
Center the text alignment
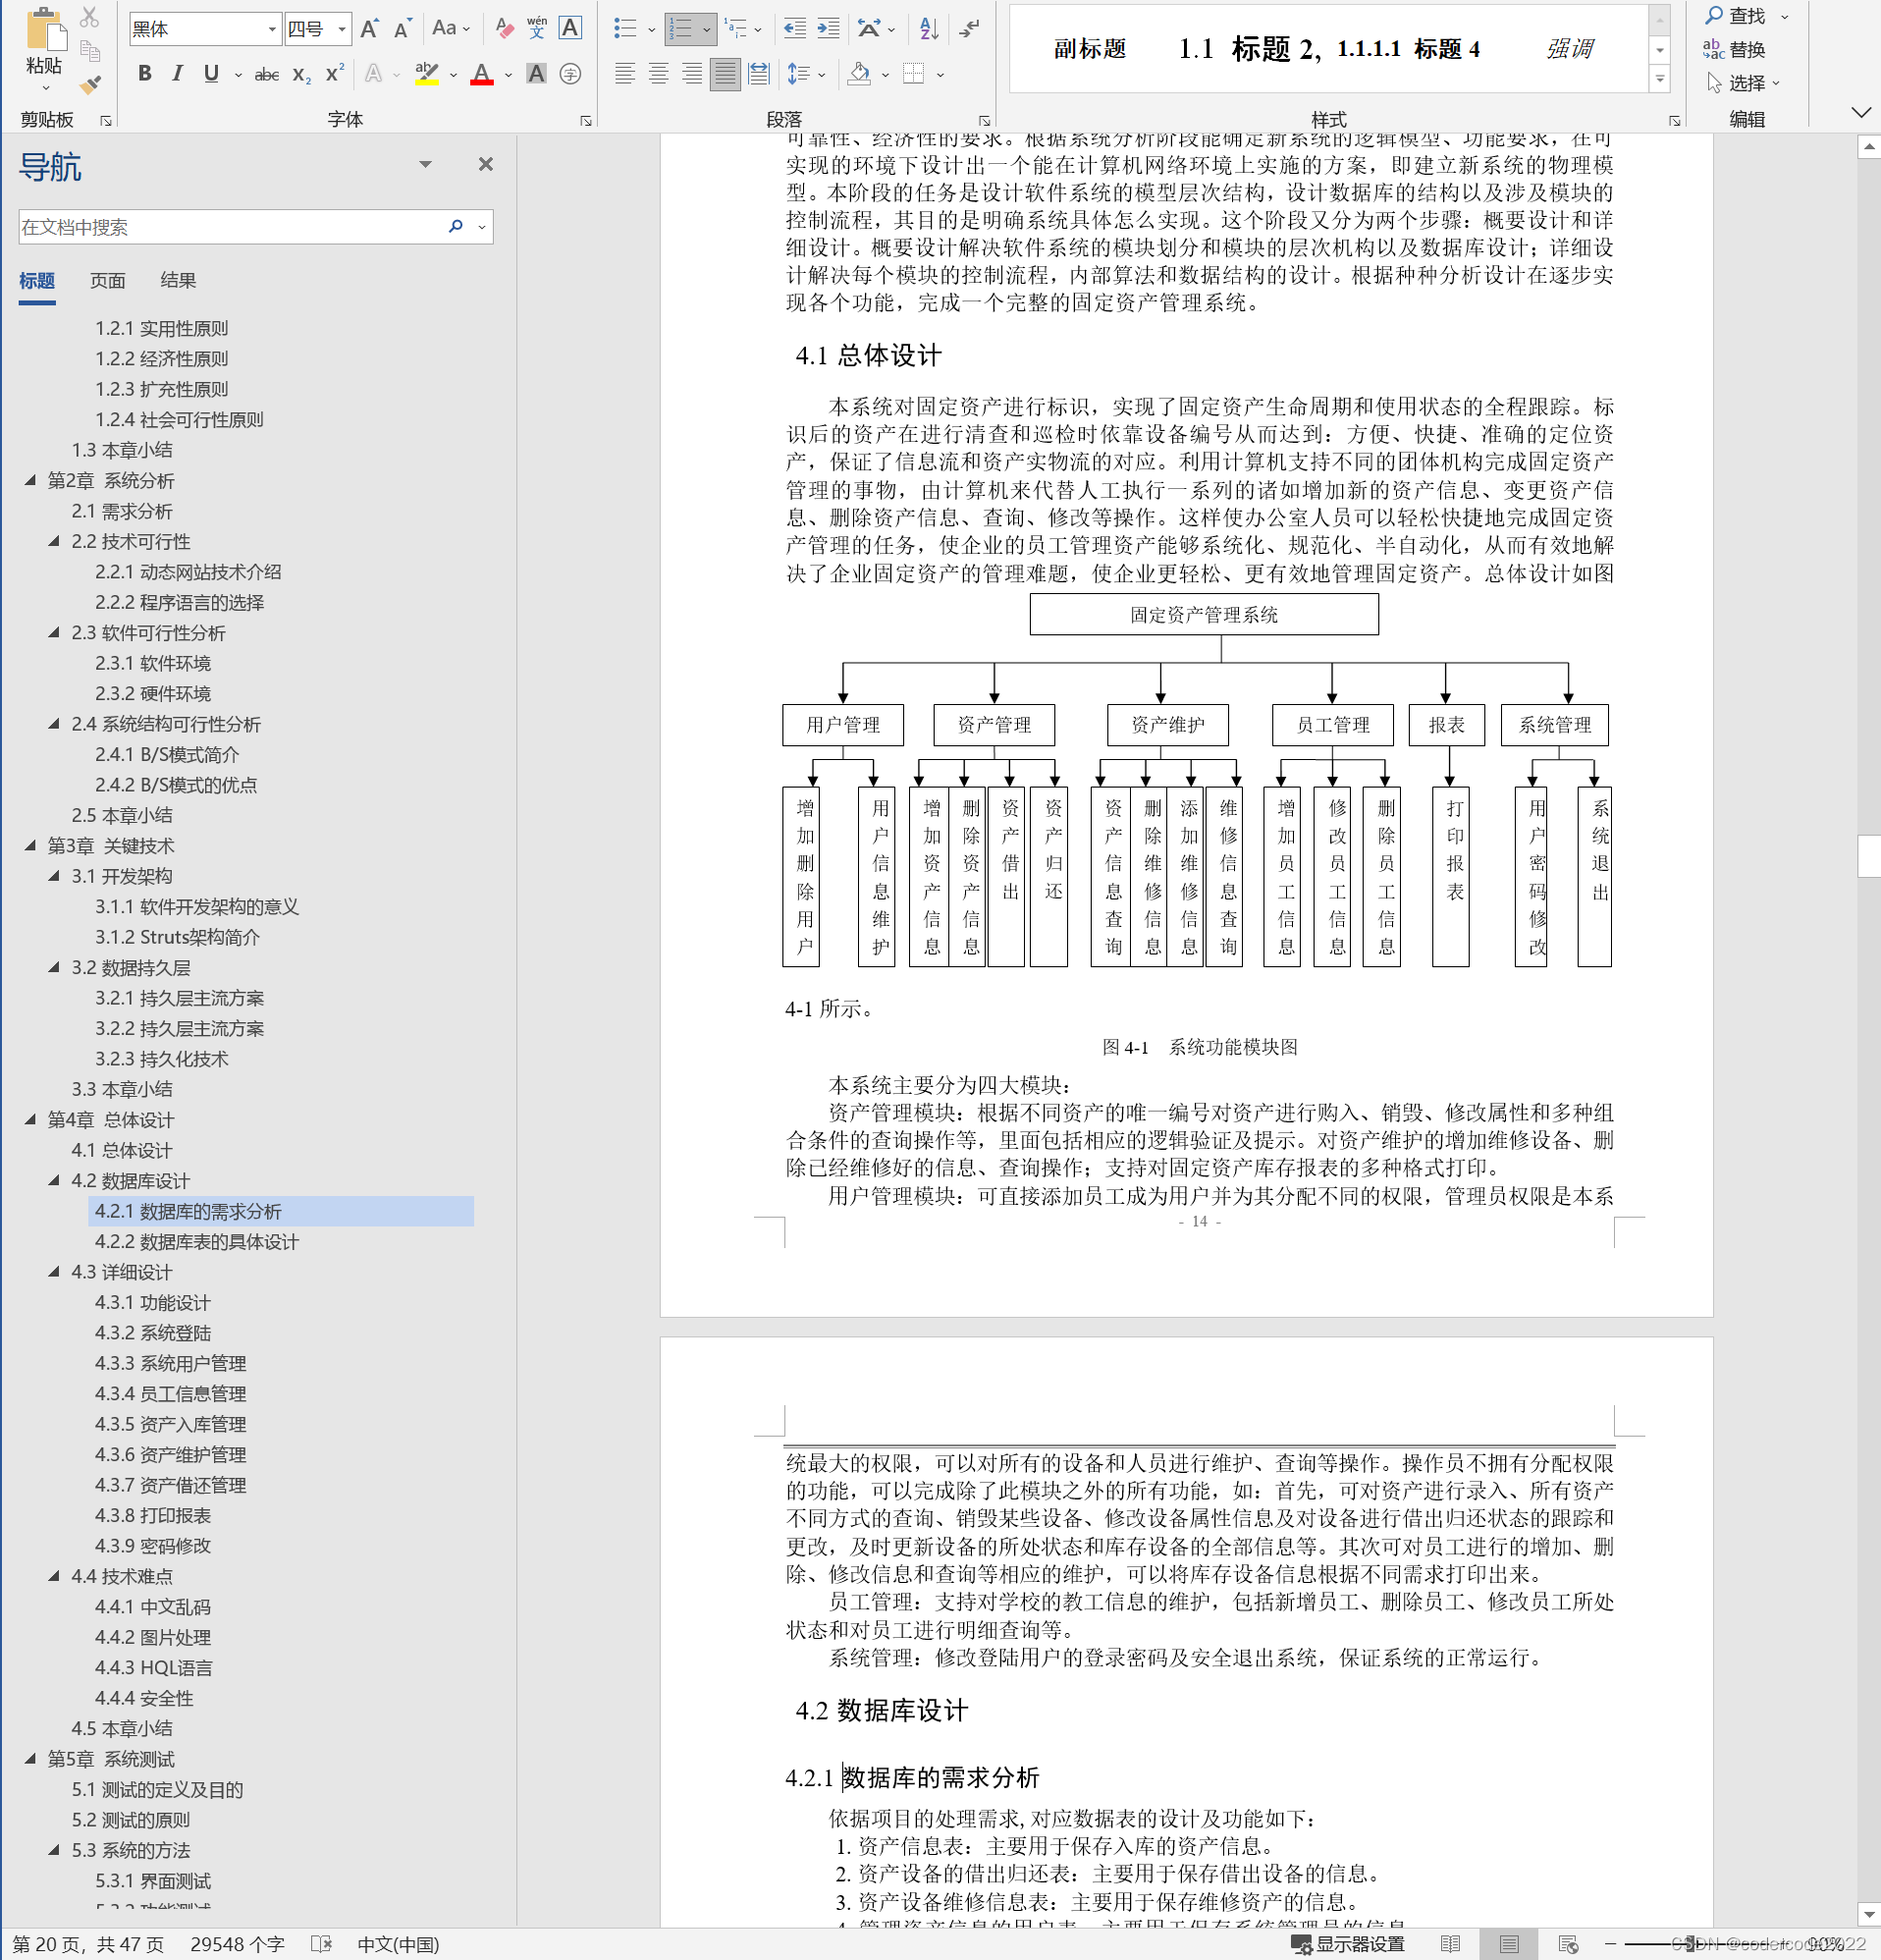pos(658,74)
